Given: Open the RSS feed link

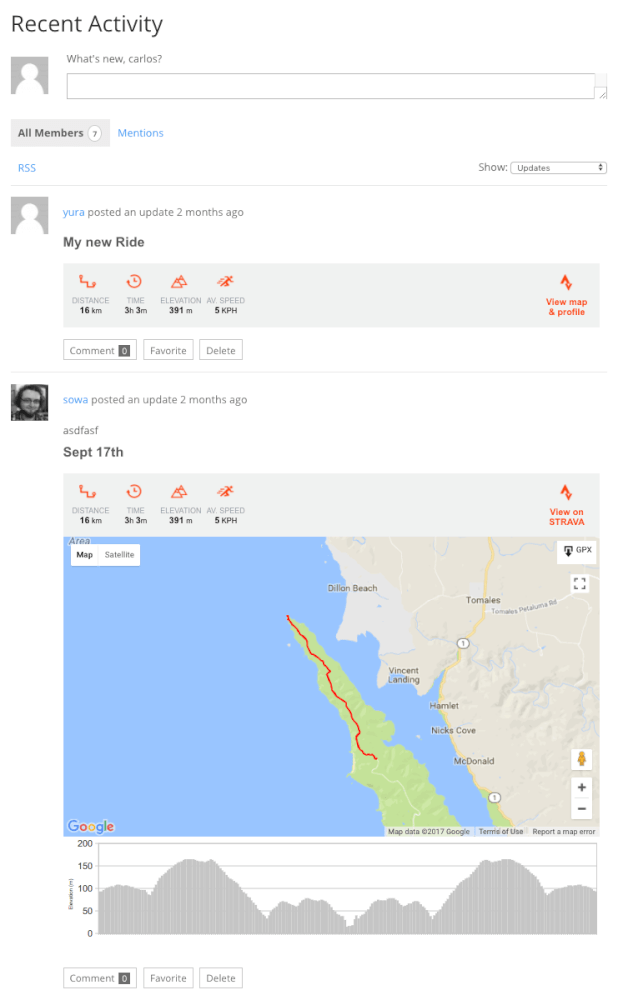Looking at the screenshot, I should (27, 168).
